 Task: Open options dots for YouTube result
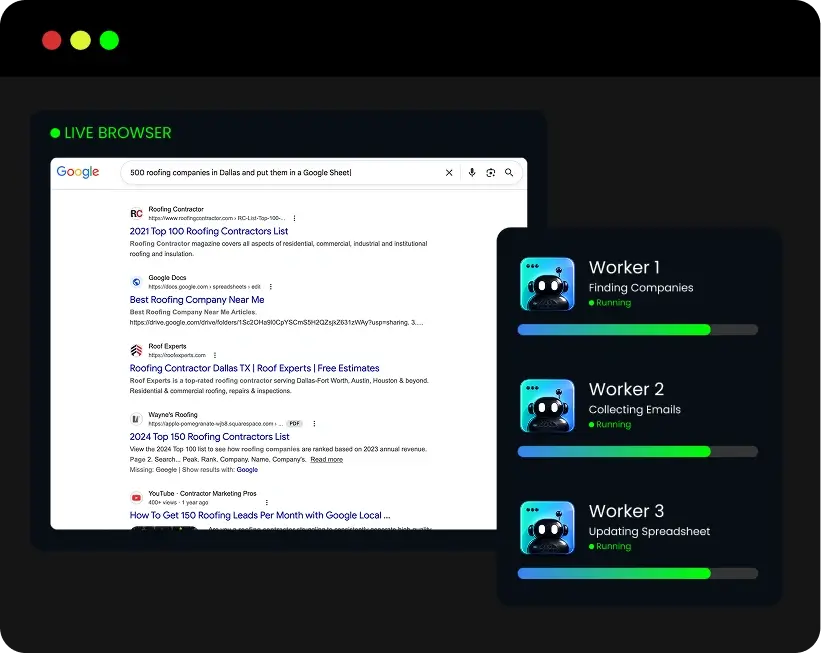267,502
